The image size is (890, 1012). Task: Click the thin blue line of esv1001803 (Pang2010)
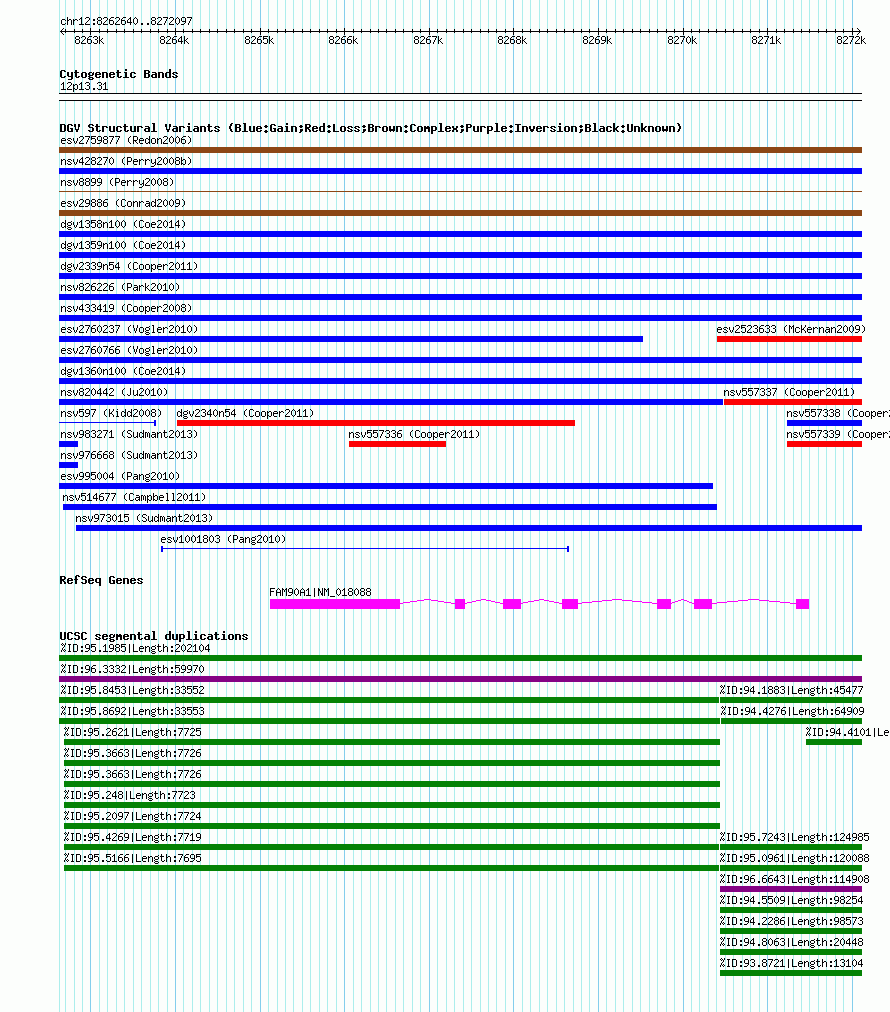click(x=365, y=549)
